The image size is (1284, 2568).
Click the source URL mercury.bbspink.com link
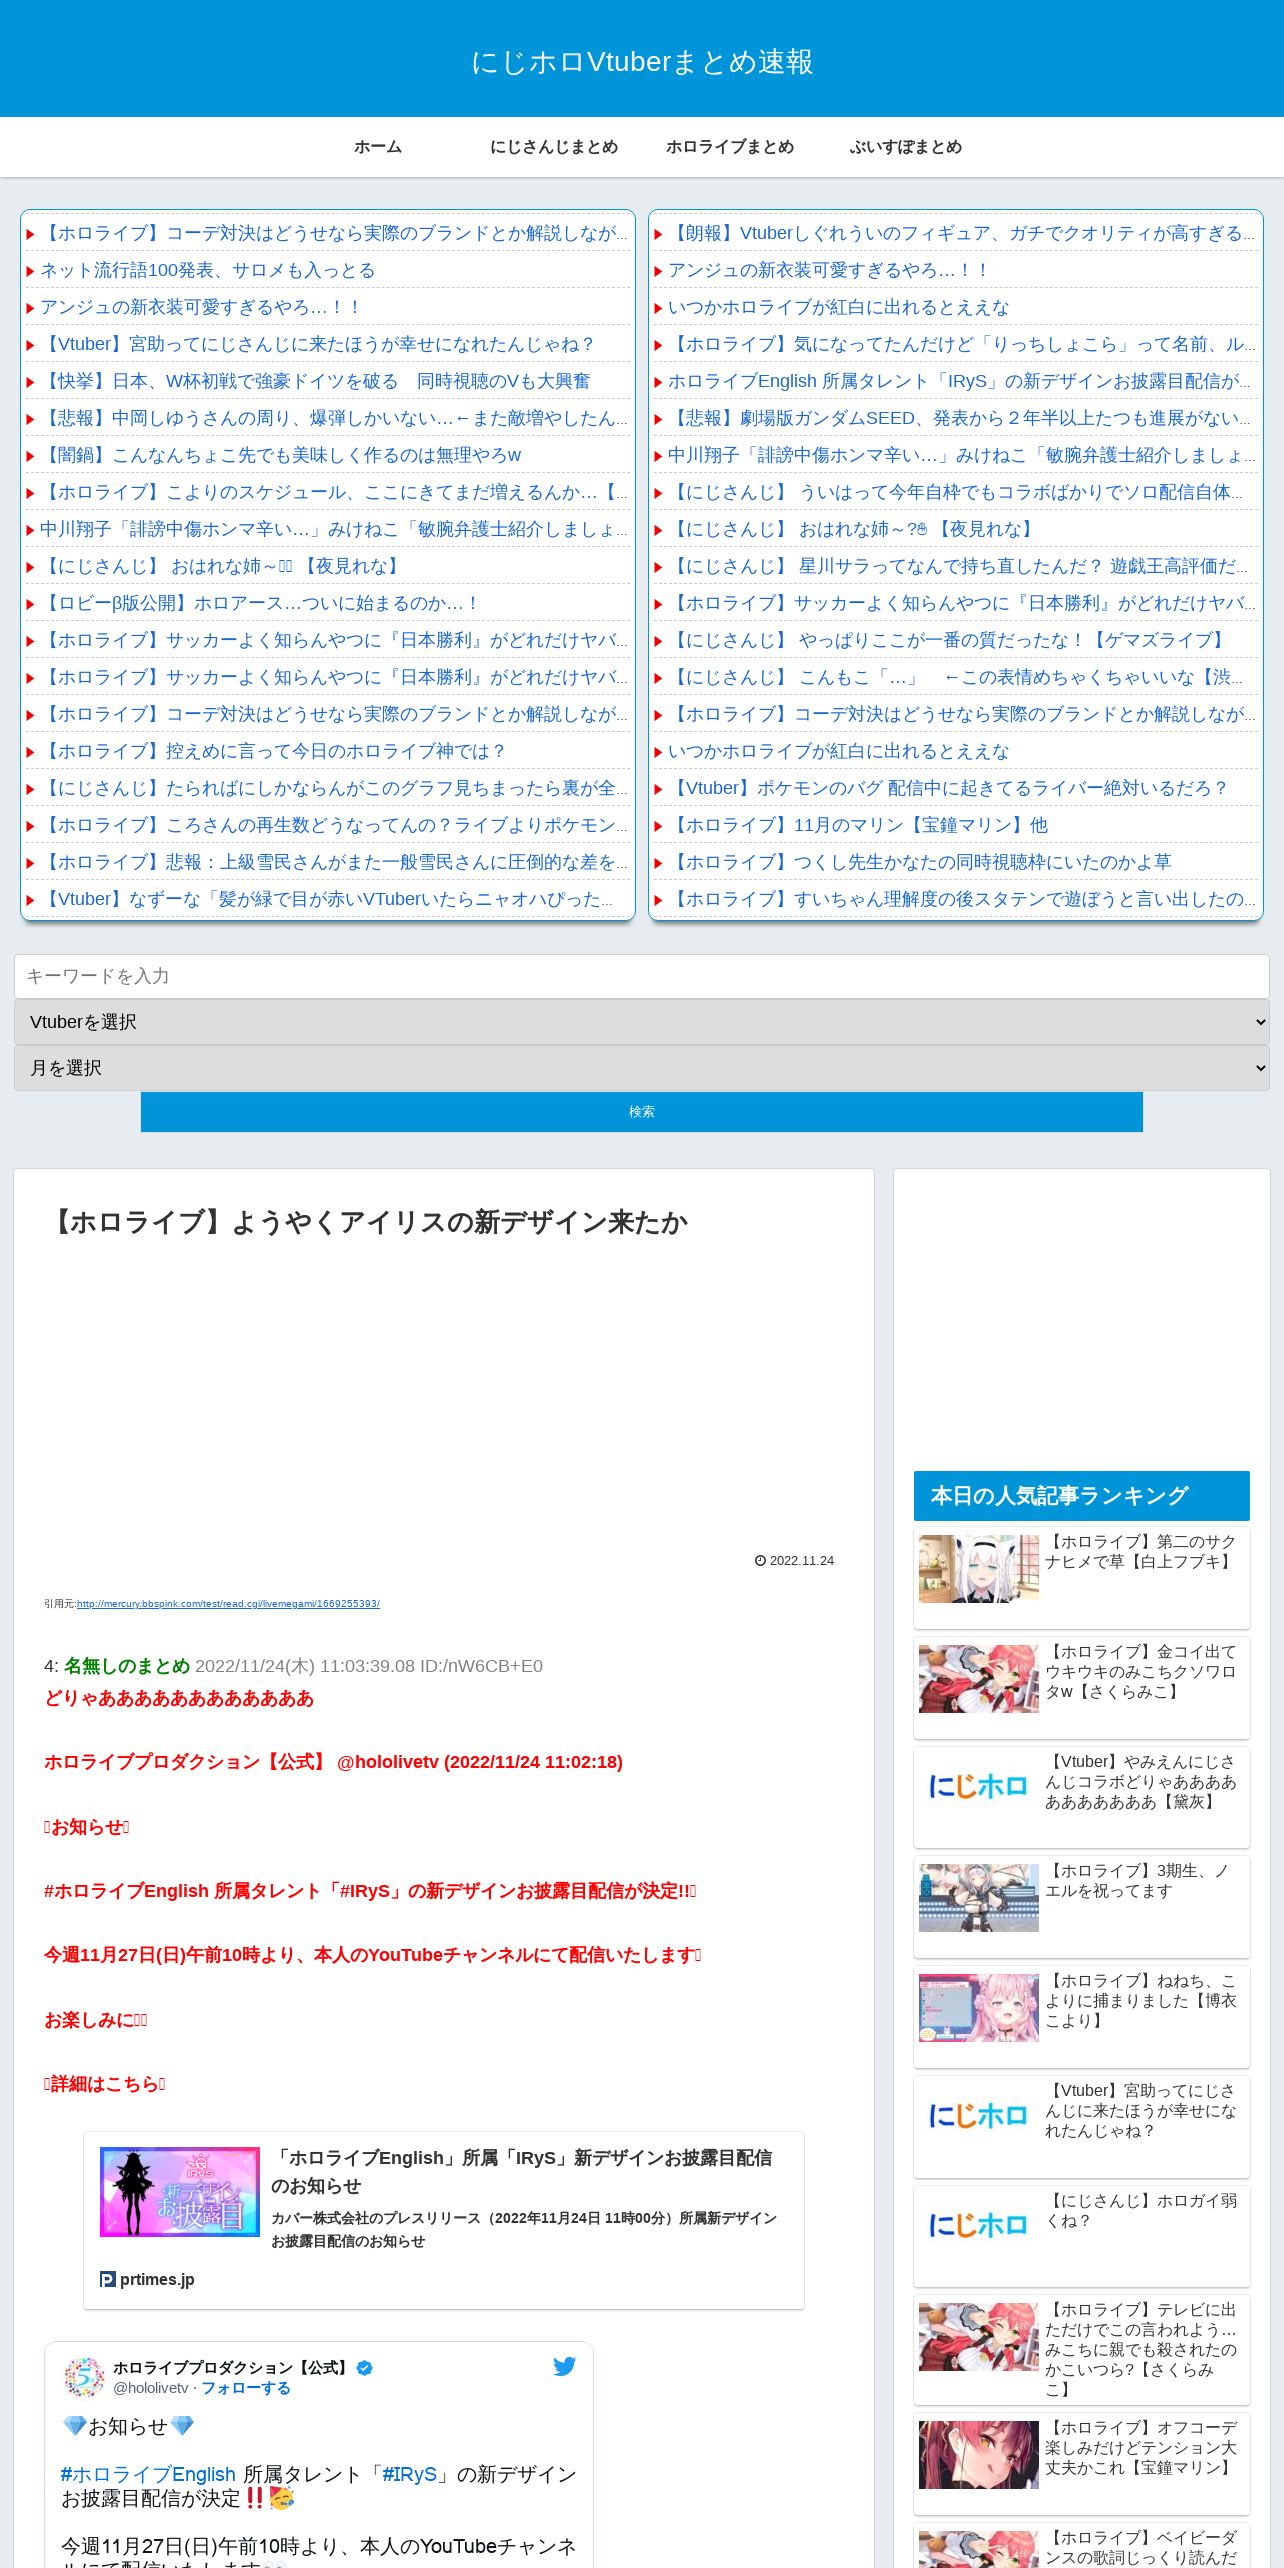pyautogui.click(x=228, y=1603)
